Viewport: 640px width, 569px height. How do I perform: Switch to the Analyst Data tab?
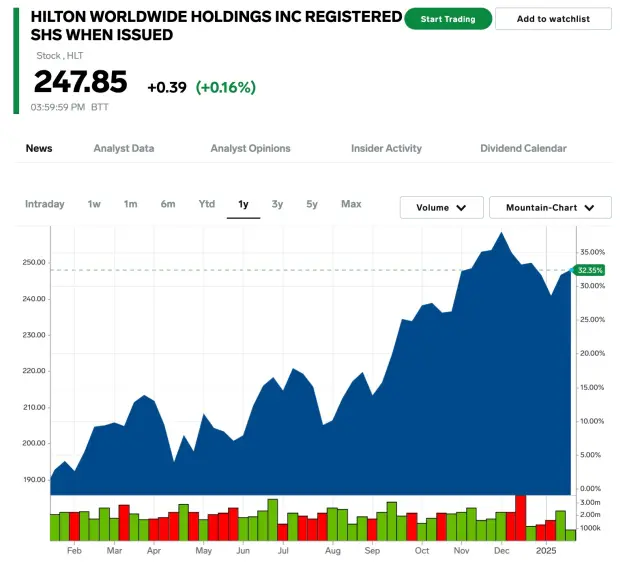[x=124, y=148]
